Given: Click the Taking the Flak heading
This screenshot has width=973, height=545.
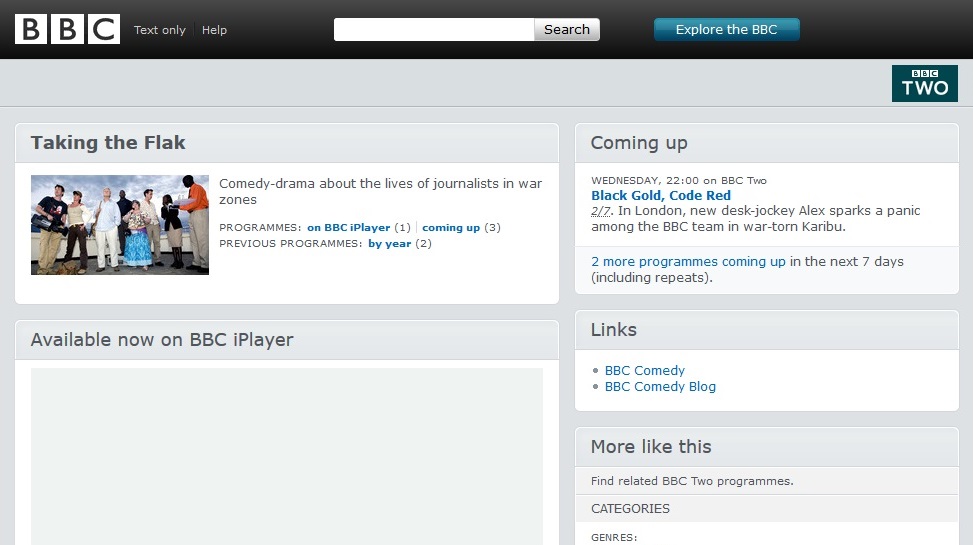Looking at the screenshot, I should tap(108, 143).
